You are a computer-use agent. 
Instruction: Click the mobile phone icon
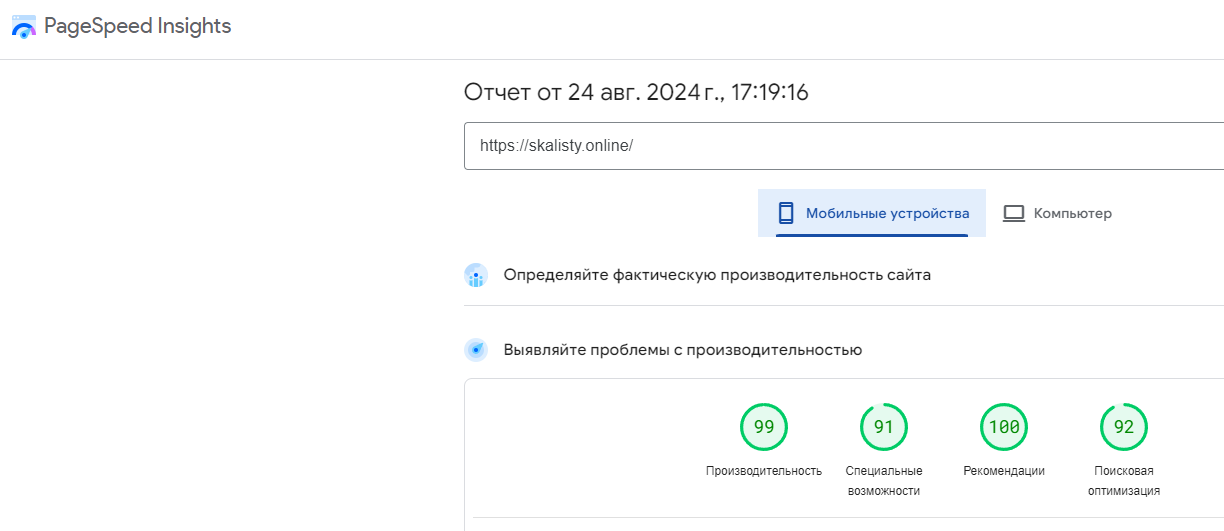pos(786,213)
